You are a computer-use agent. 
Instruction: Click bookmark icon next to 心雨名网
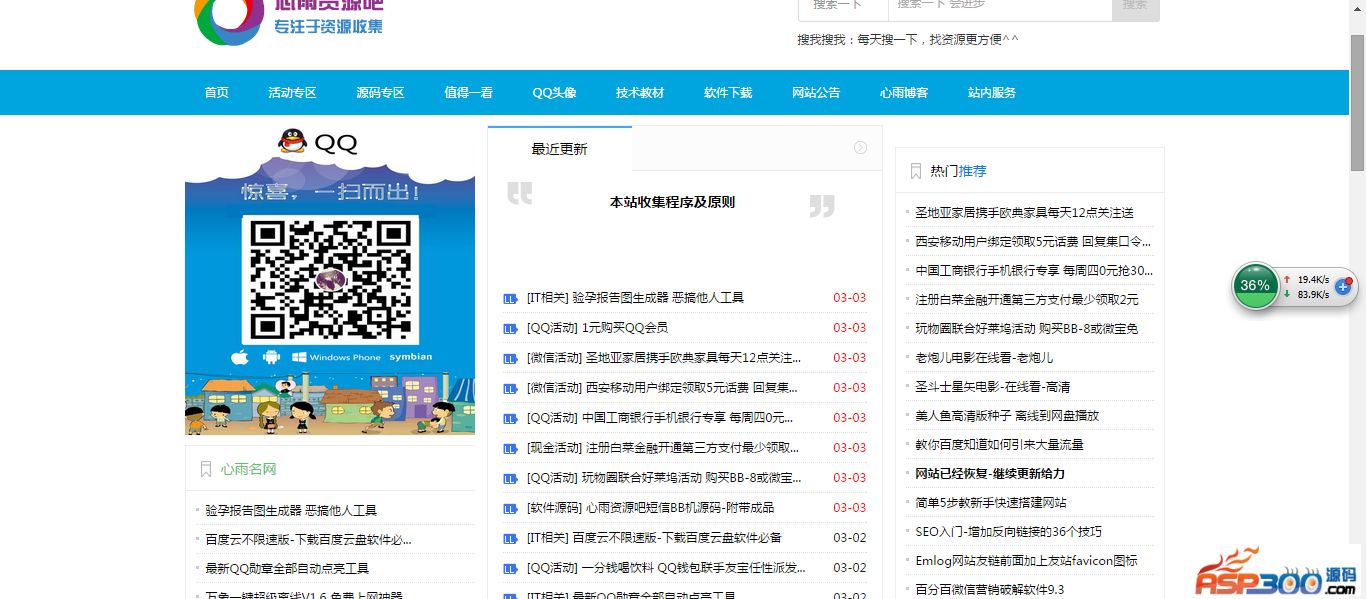(x=206, y=469)
